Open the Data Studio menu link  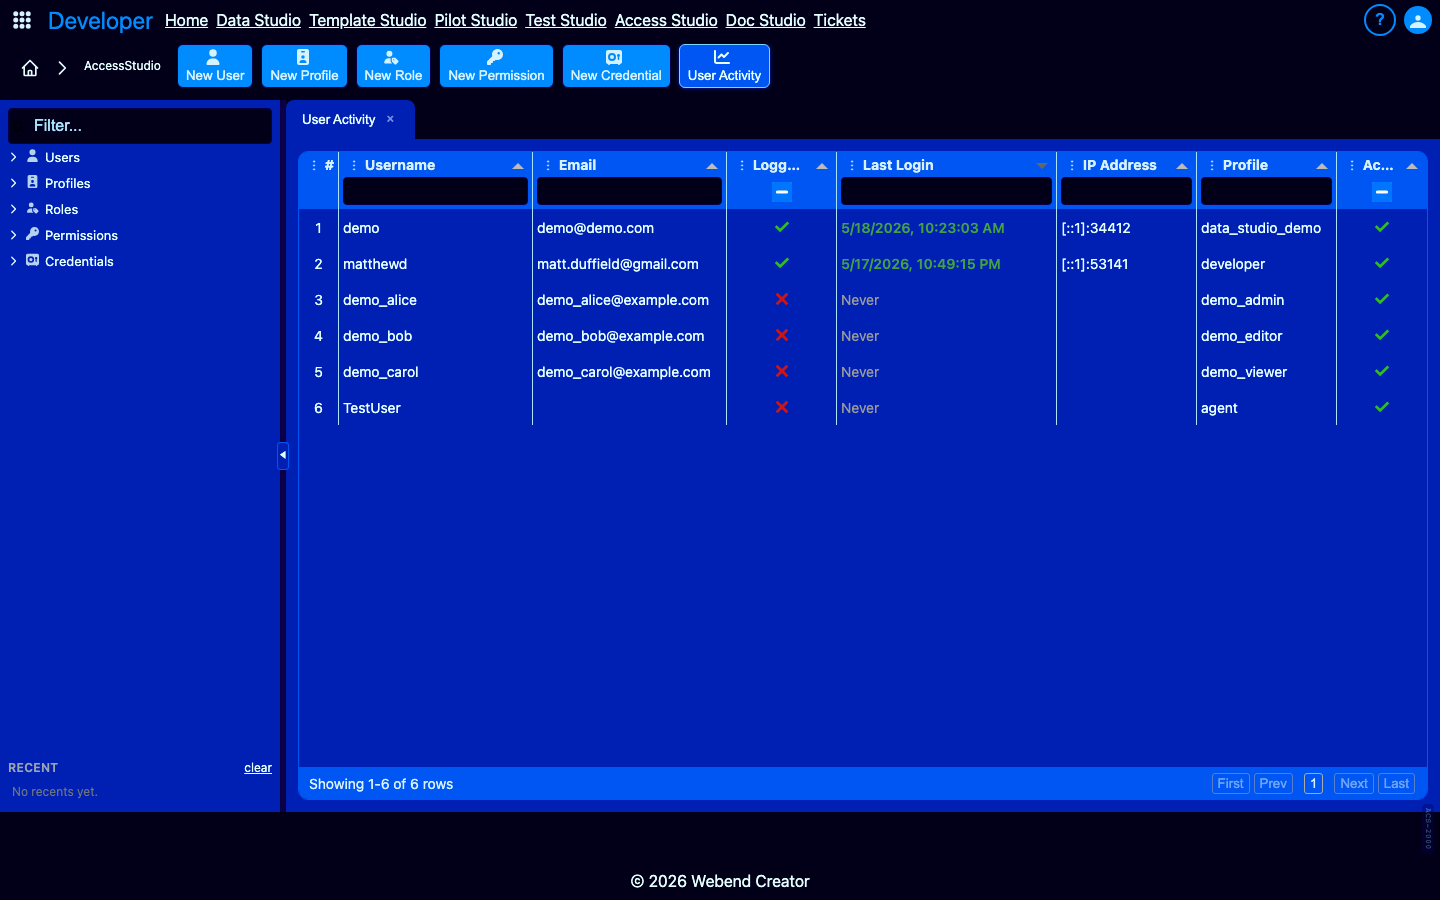point(258,20)
